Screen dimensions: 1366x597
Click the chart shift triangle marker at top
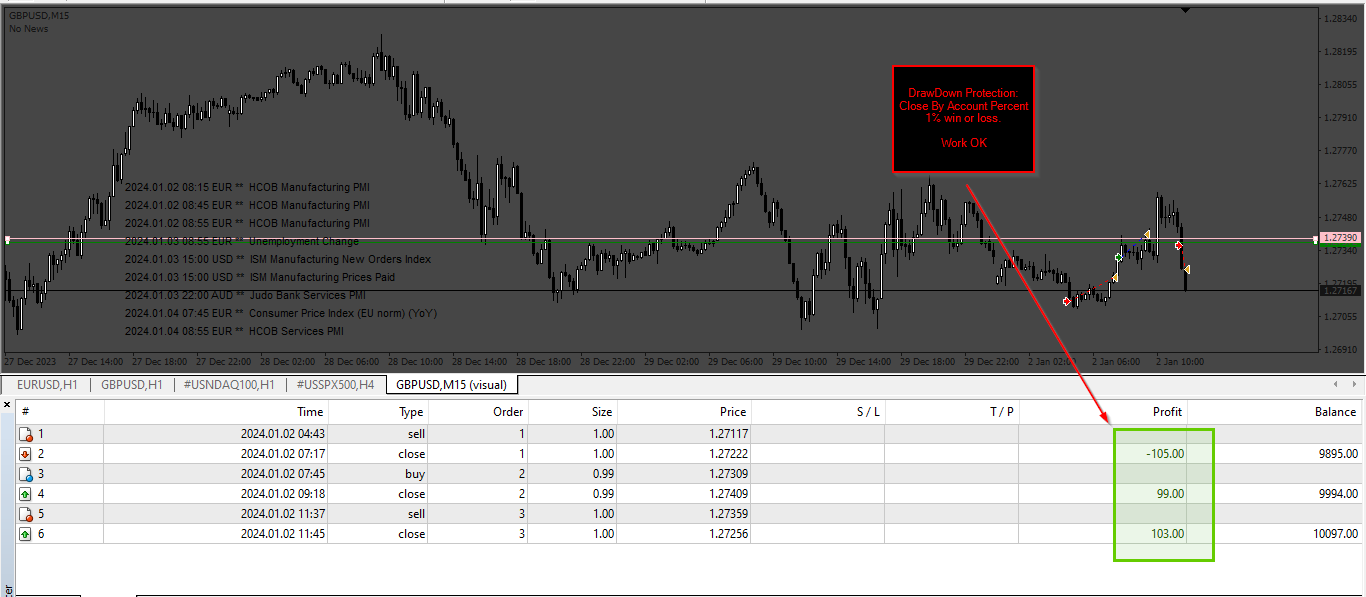(x=1185, y=10)
